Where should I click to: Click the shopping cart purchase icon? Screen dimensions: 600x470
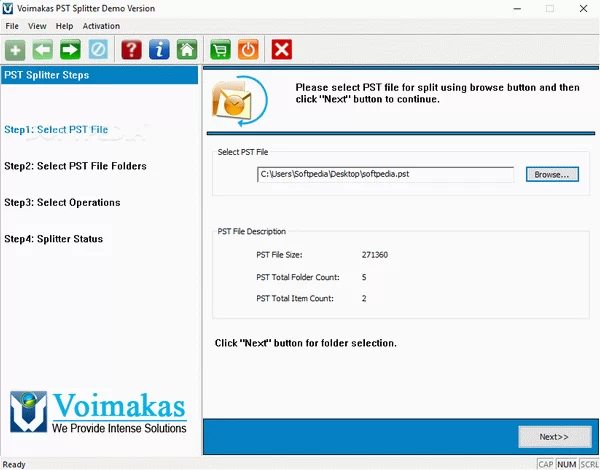pos(220,48)
